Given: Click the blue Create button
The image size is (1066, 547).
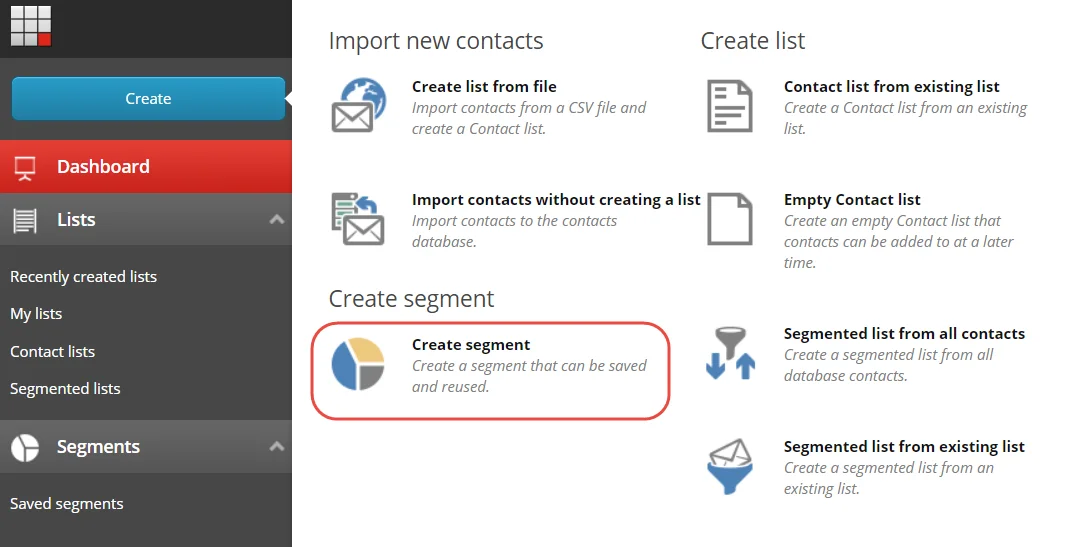Looking at the screenshot, I should point(148,99).
